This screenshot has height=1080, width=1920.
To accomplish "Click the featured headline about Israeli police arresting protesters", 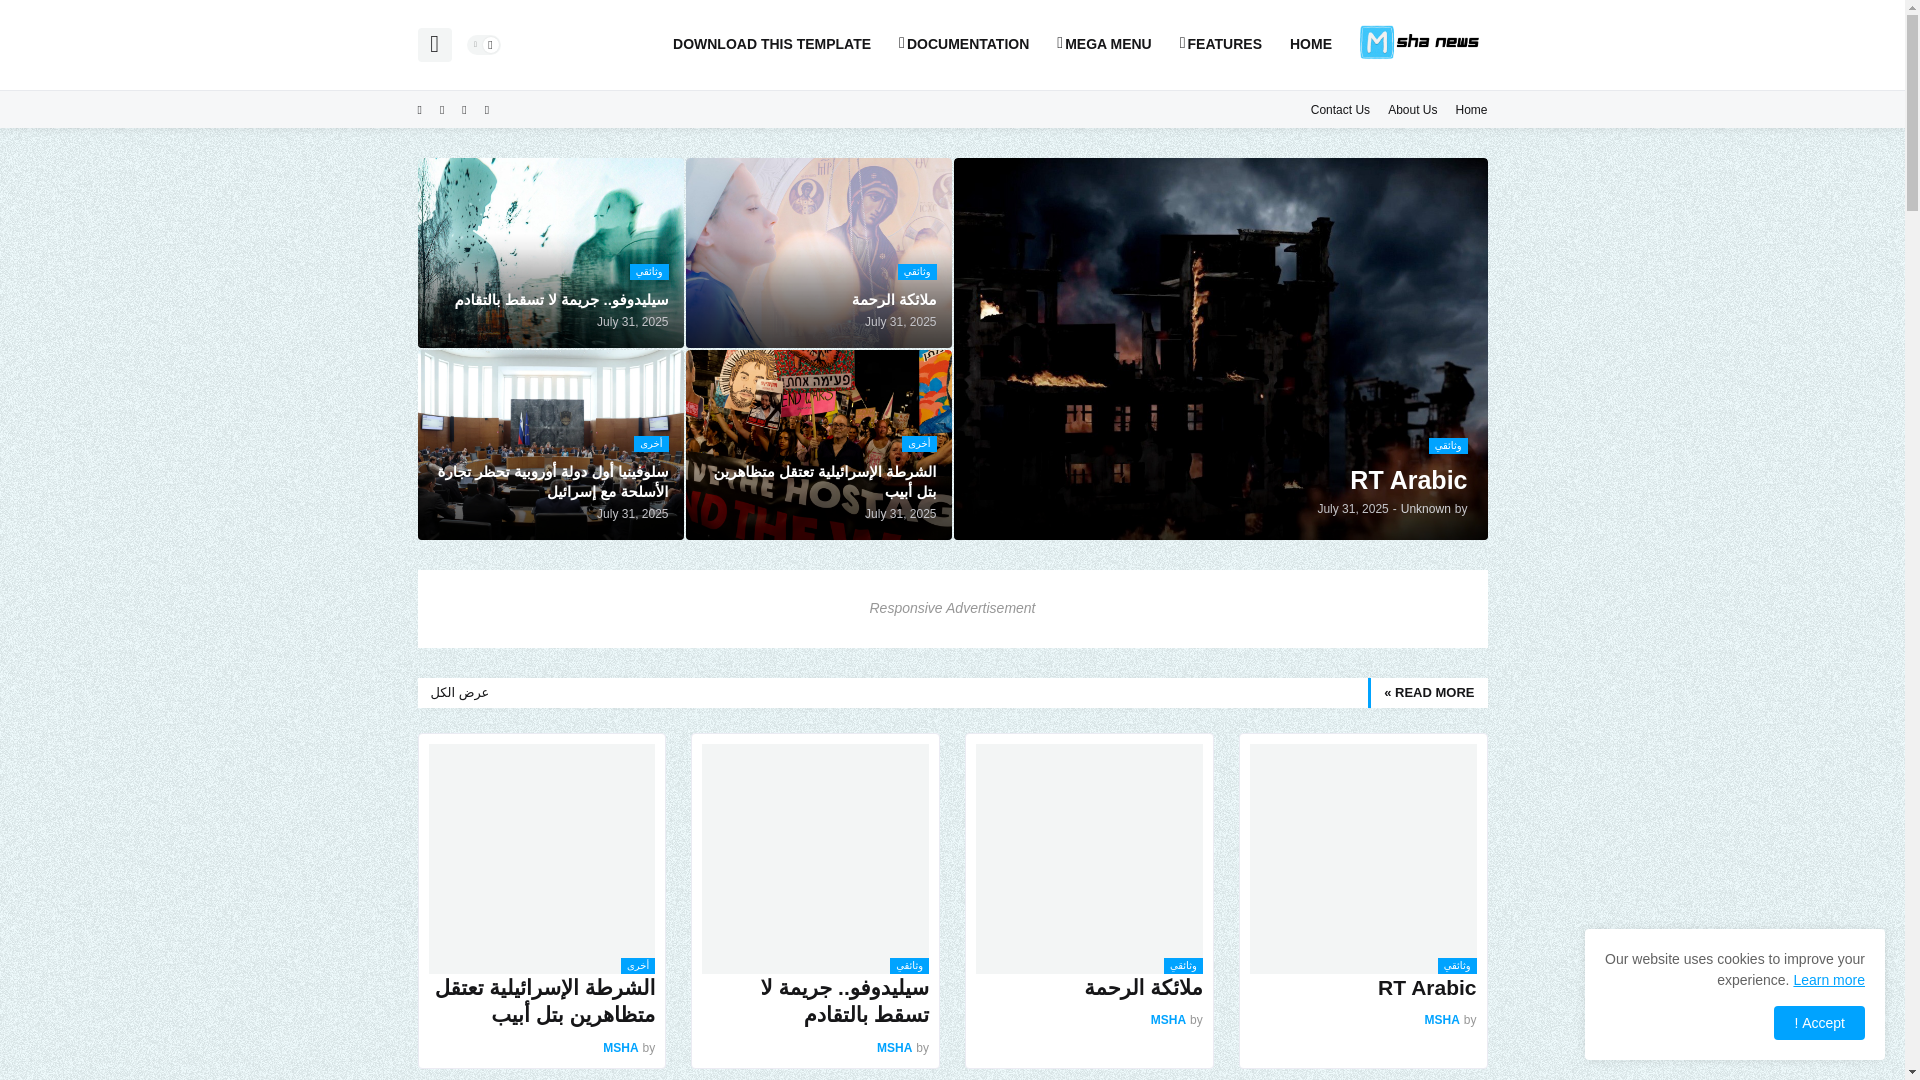I will (x=825, y=482).
